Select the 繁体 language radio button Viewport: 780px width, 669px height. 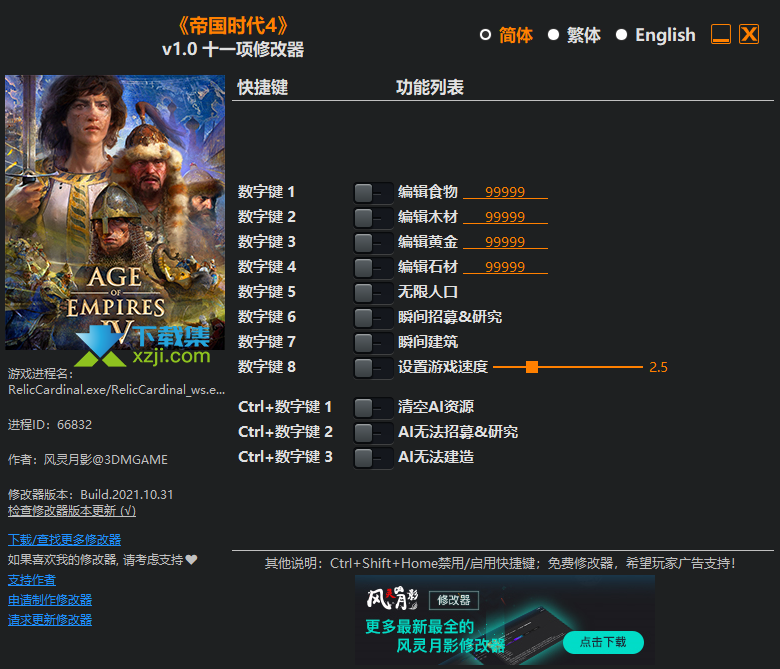click(553, 35)
